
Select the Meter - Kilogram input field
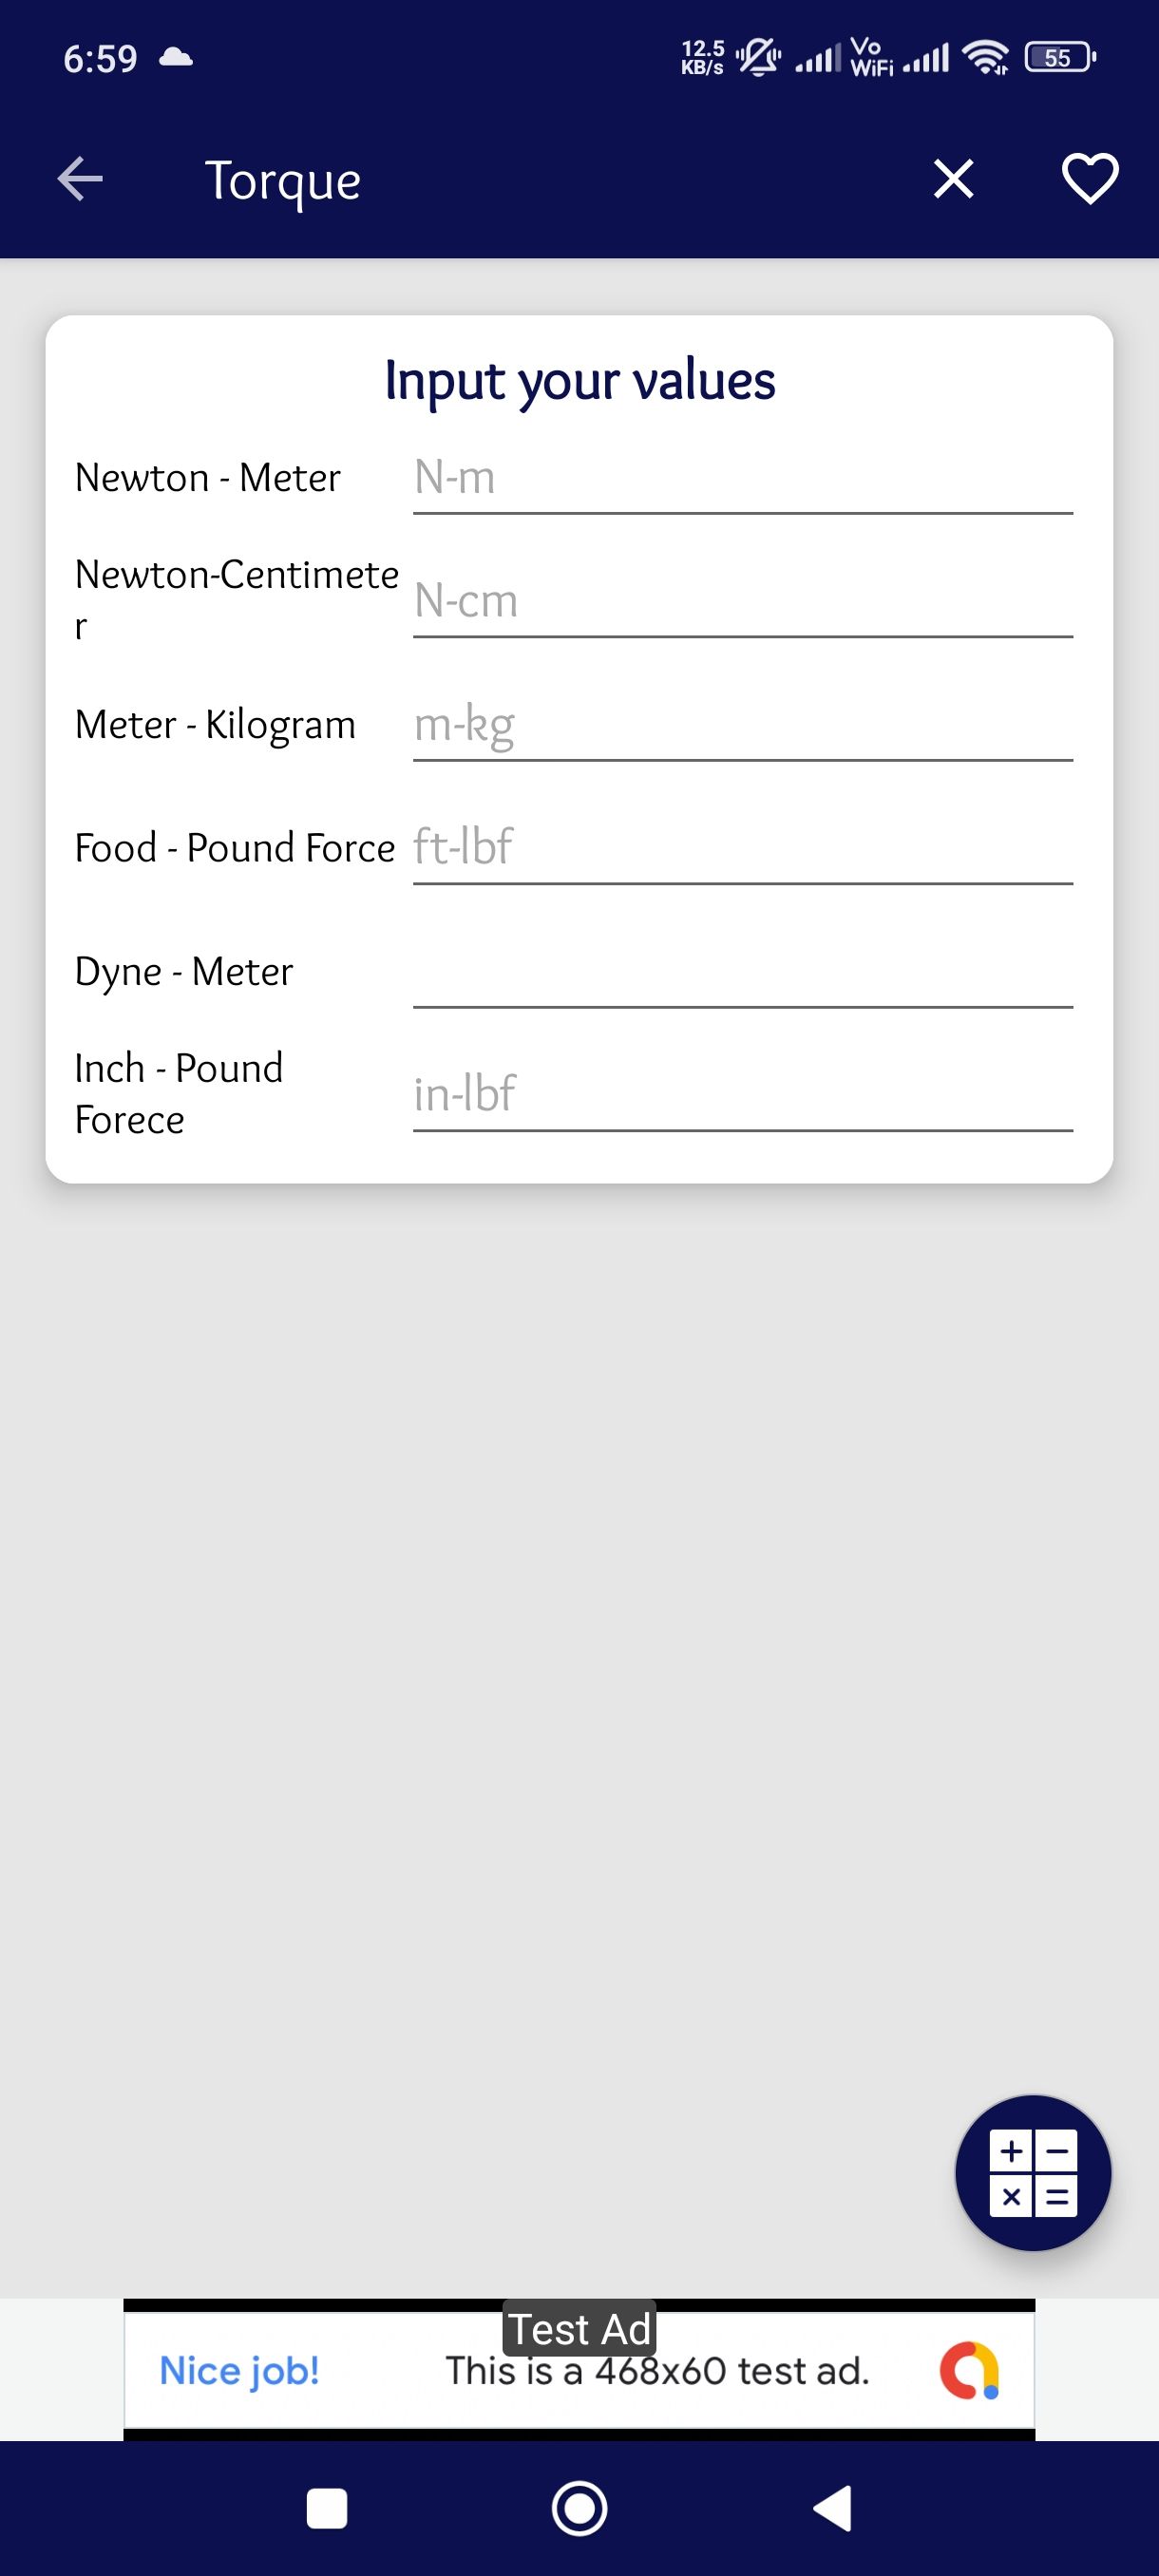pyautogui.click(x=742, y=727)
